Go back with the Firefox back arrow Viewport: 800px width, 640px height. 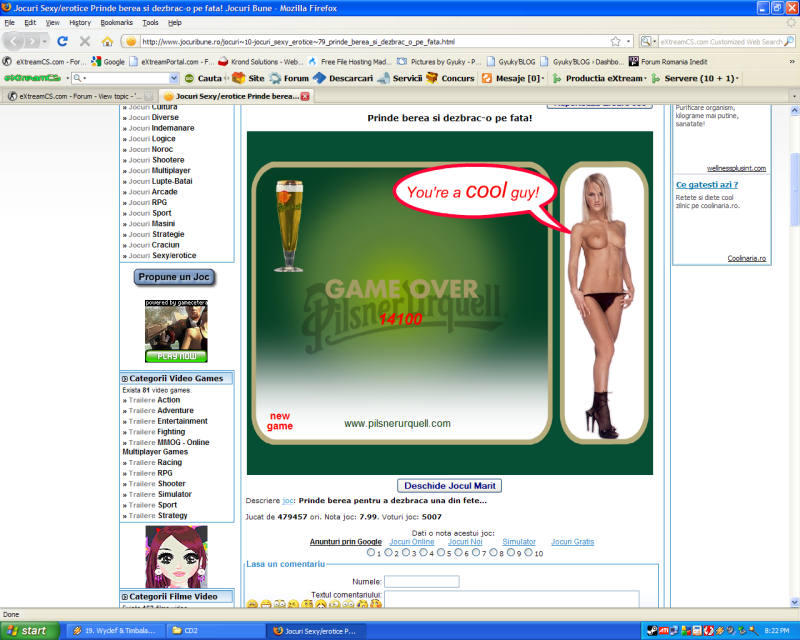[14, 41]
